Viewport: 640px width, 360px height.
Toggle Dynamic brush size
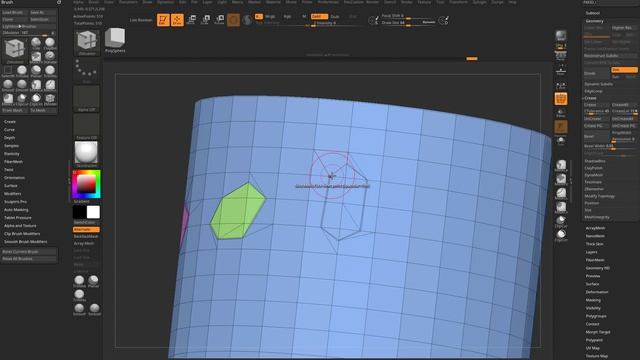click(x=429, y=22)
